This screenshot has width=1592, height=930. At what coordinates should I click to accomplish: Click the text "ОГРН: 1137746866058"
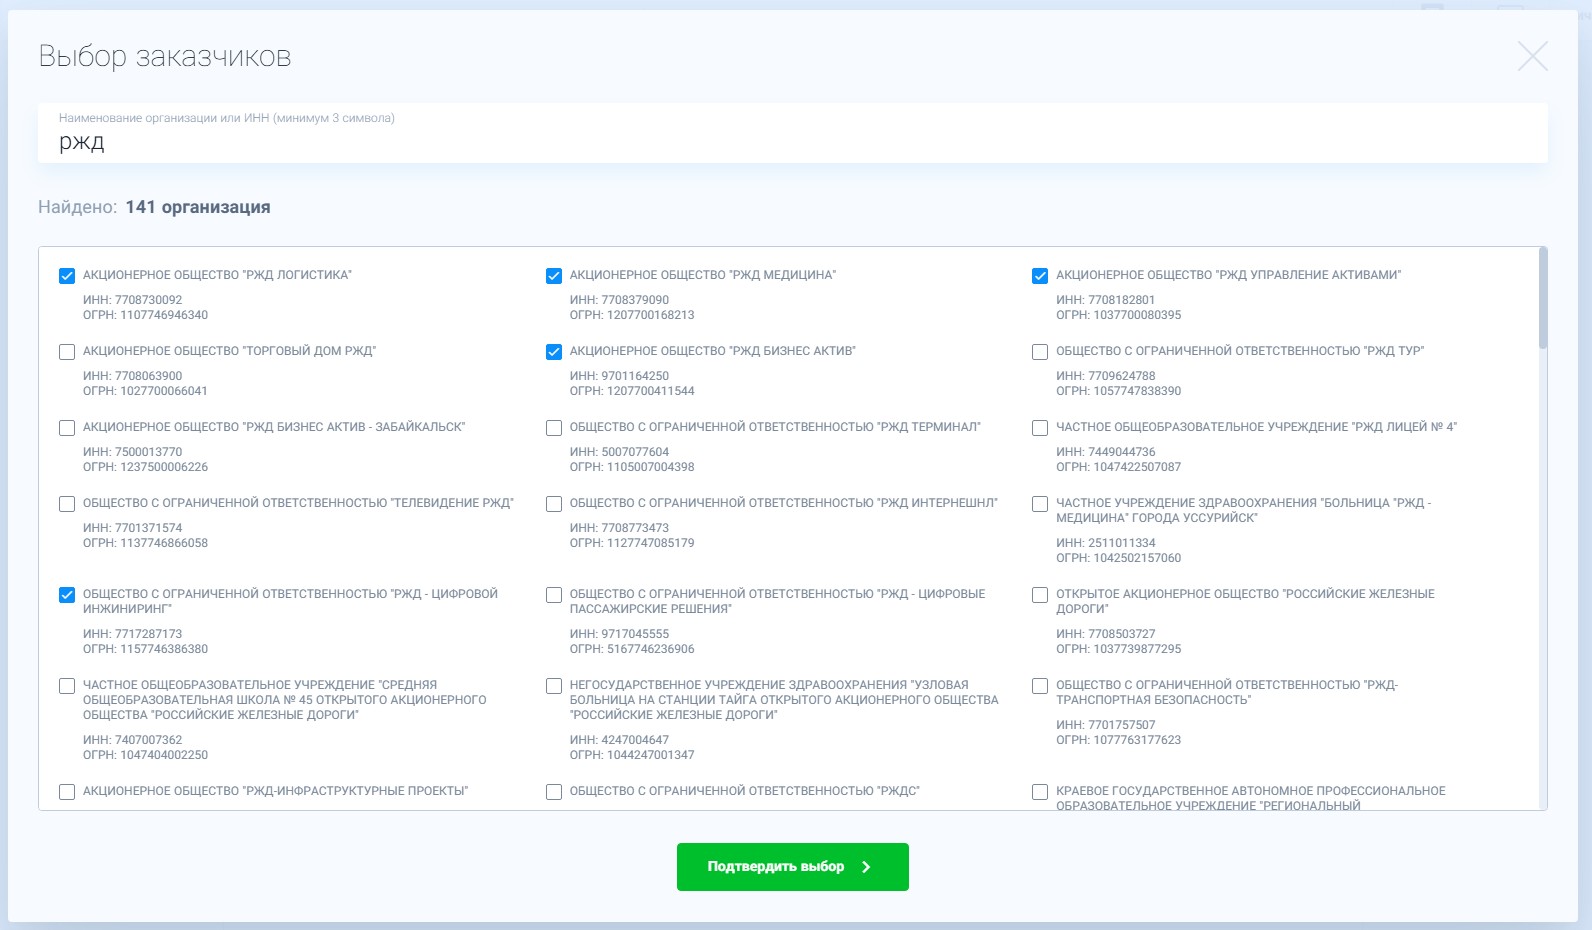(x=146, y=543)
